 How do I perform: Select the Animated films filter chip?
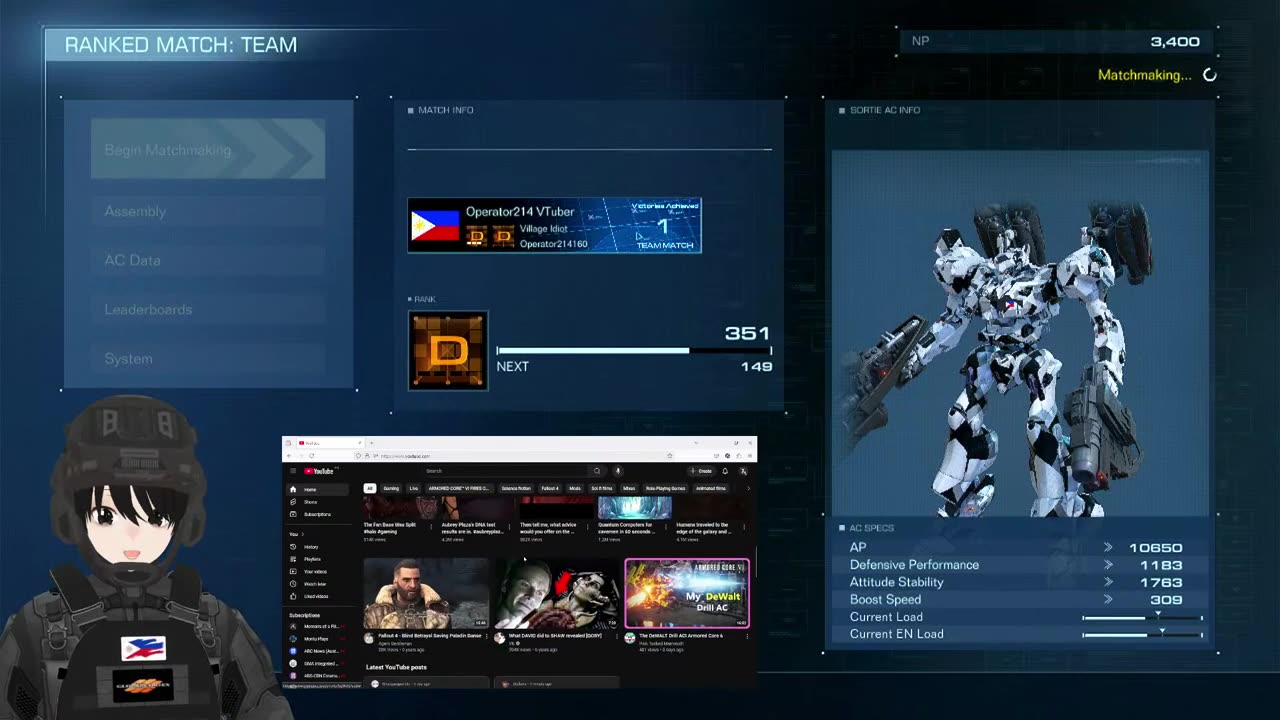pos(711,488)
